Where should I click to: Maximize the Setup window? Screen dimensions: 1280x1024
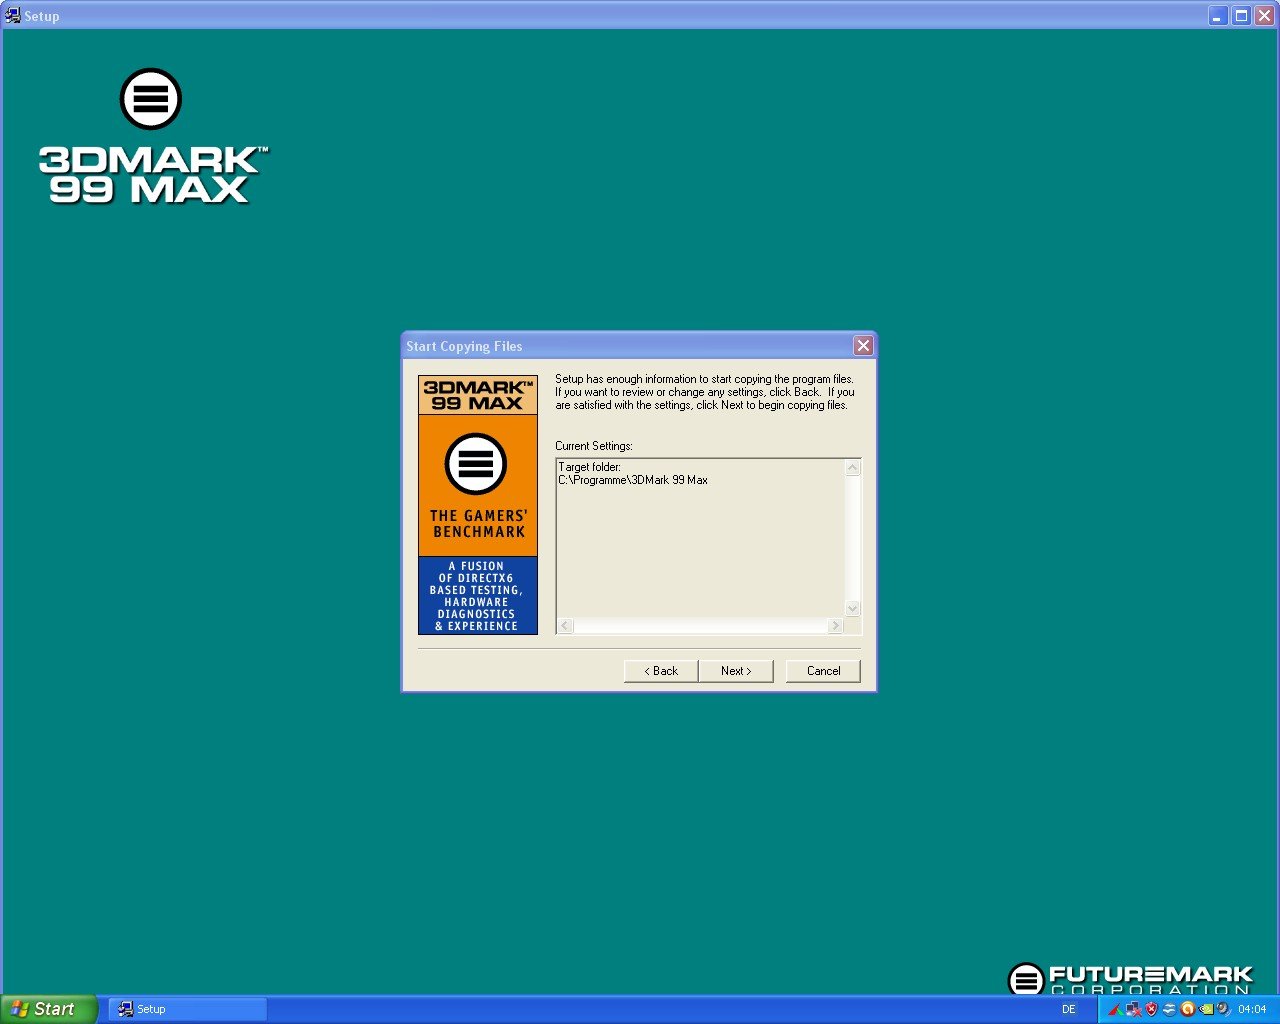tap(1241, 15)
